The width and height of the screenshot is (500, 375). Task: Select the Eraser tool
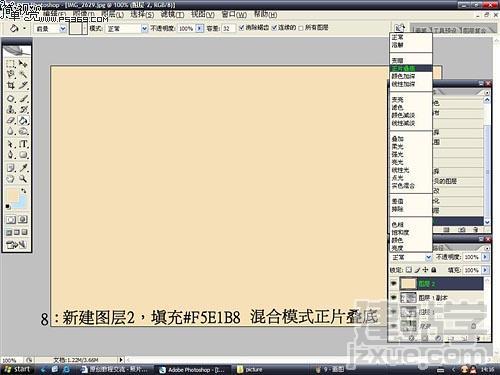click(x=11, y=120)
